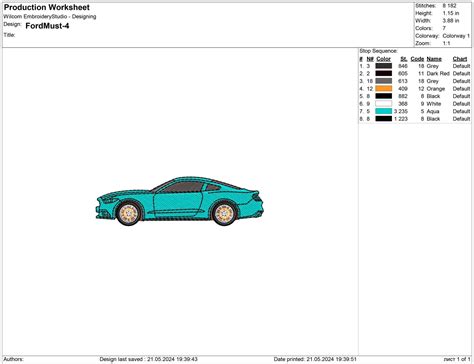Image resolution: width=474 pixels, height=364 pixels.
Task: Click the 'Colorway 1' value
Action: click(456, 36)
